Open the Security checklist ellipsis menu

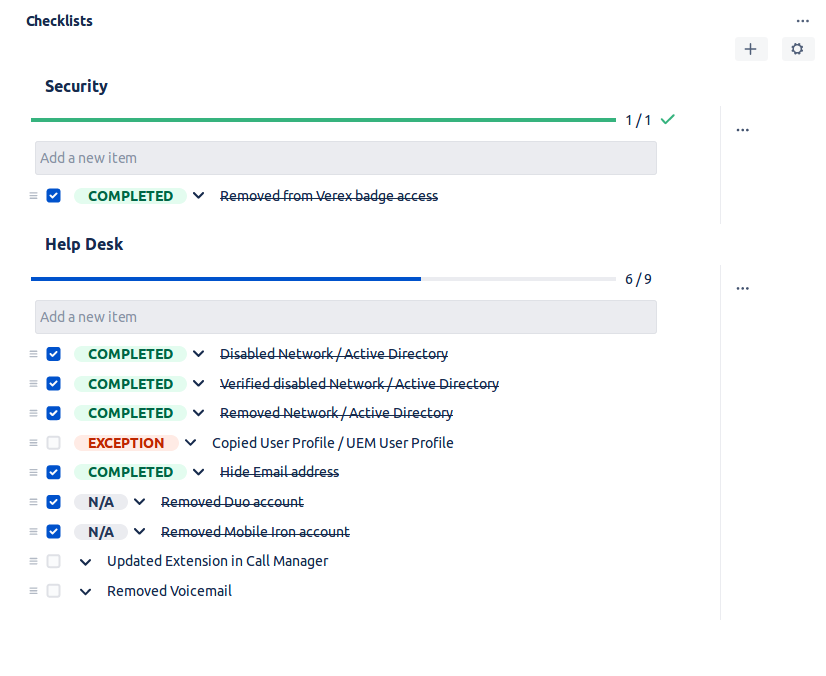pos(742,129)
